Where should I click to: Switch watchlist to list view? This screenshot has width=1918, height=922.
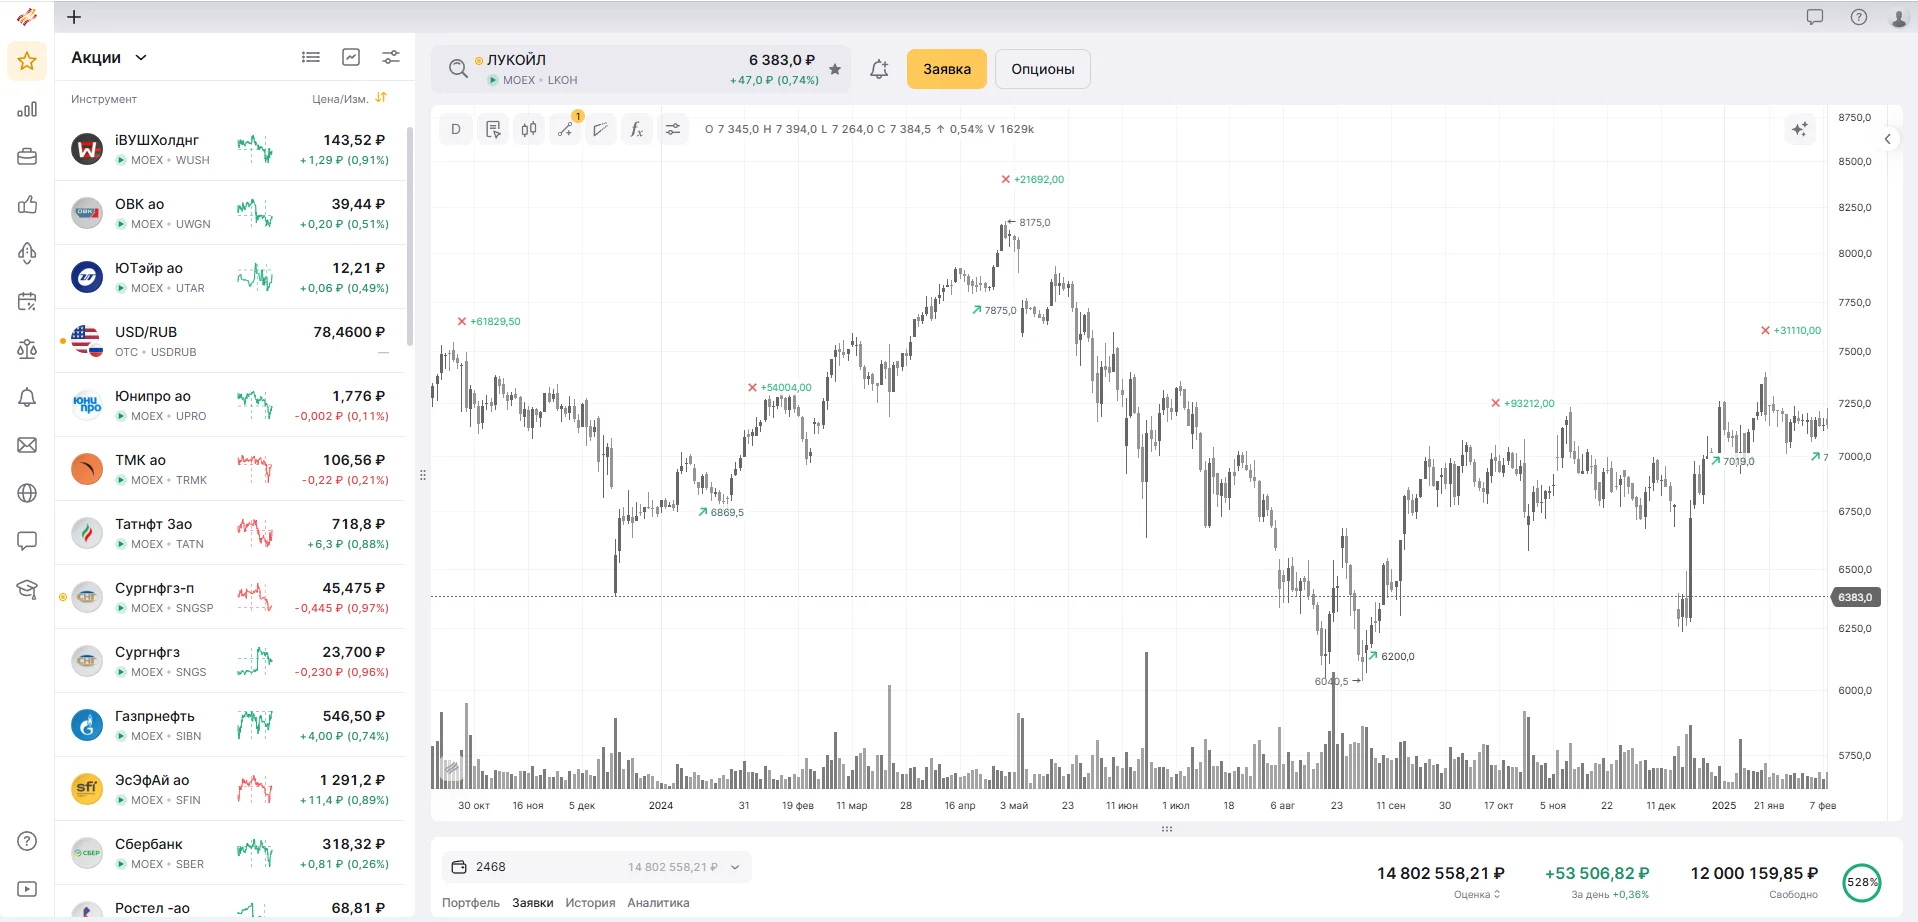click(311, 57)
